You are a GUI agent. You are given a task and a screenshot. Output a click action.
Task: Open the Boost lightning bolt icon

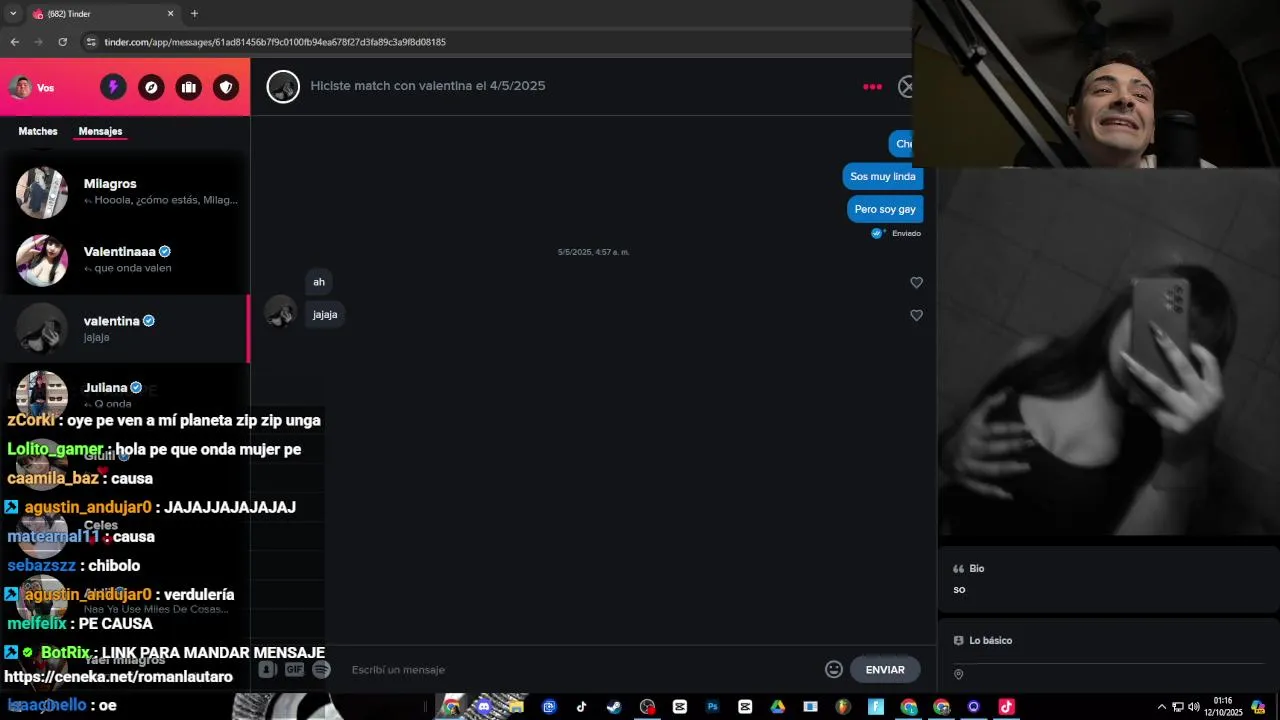click(113, 87)
